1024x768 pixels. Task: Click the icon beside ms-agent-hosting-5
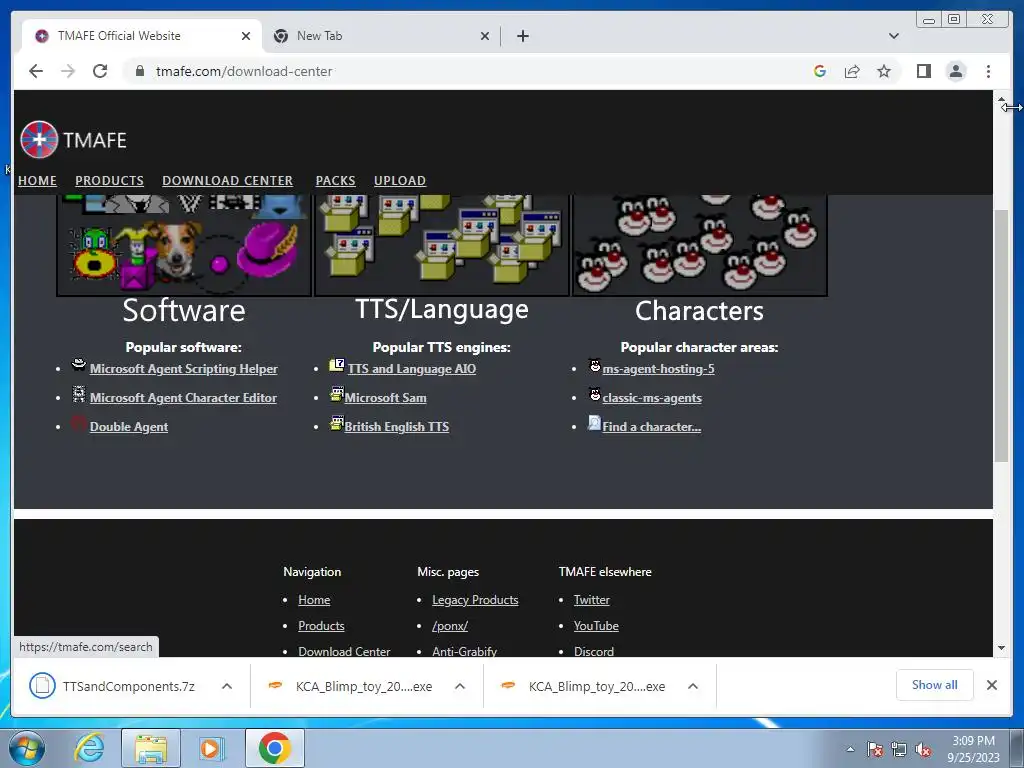(594, 365)
